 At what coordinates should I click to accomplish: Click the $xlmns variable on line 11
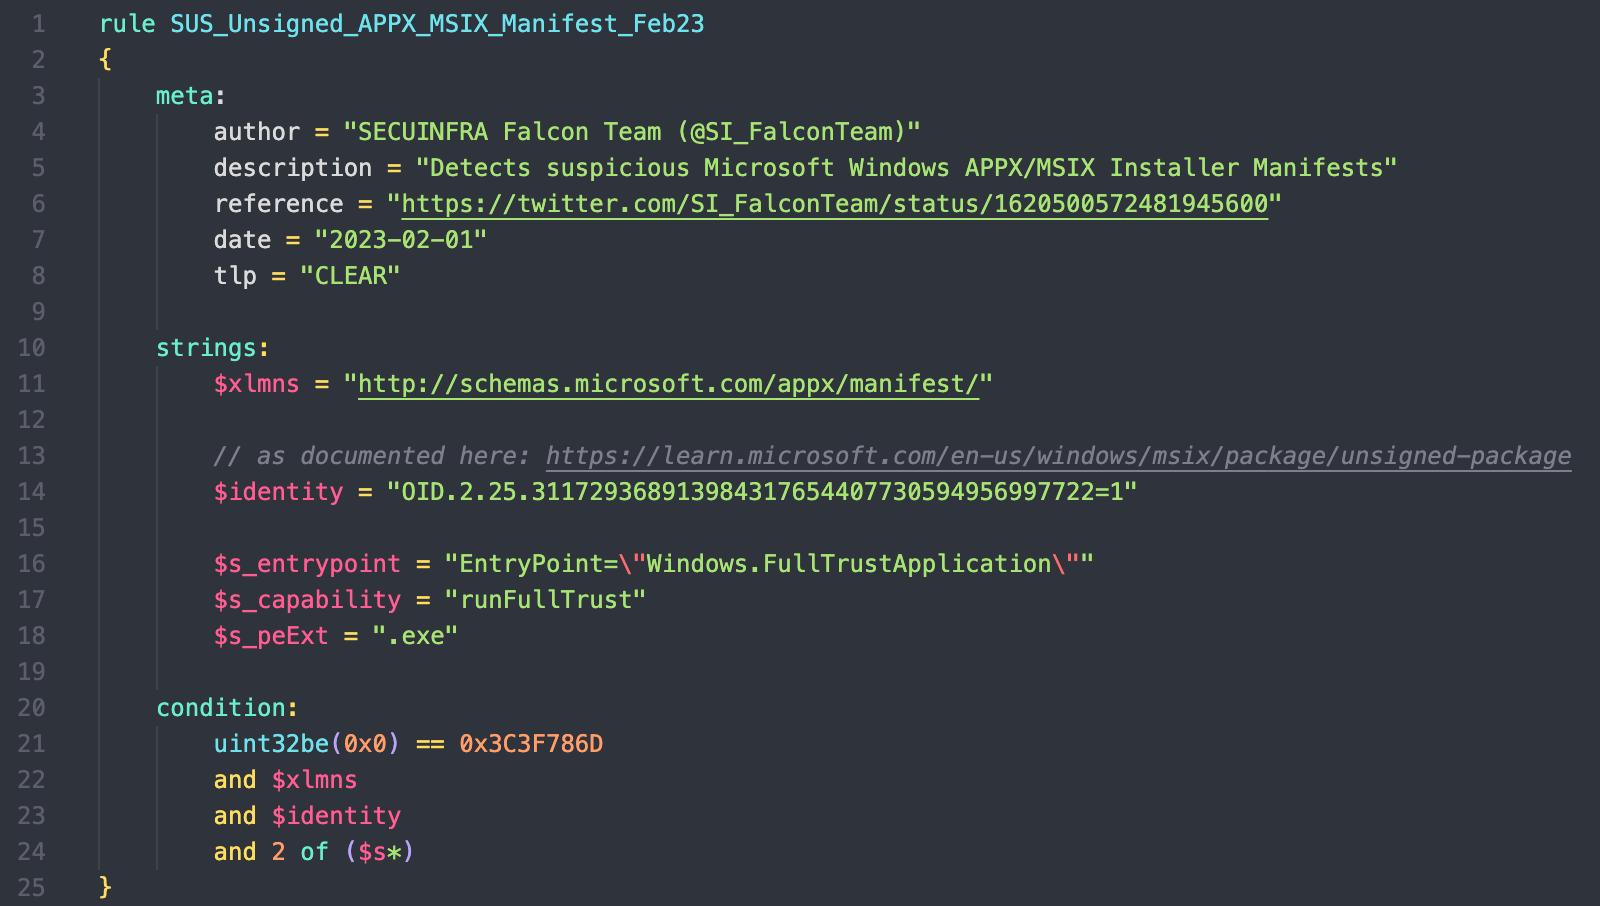pyautogui.click(x=256, y=384)
